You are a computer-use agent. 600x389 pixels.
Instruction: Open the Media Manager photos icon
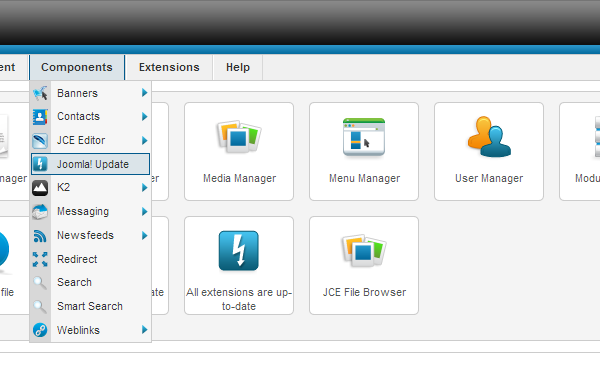tap(239, 137)
